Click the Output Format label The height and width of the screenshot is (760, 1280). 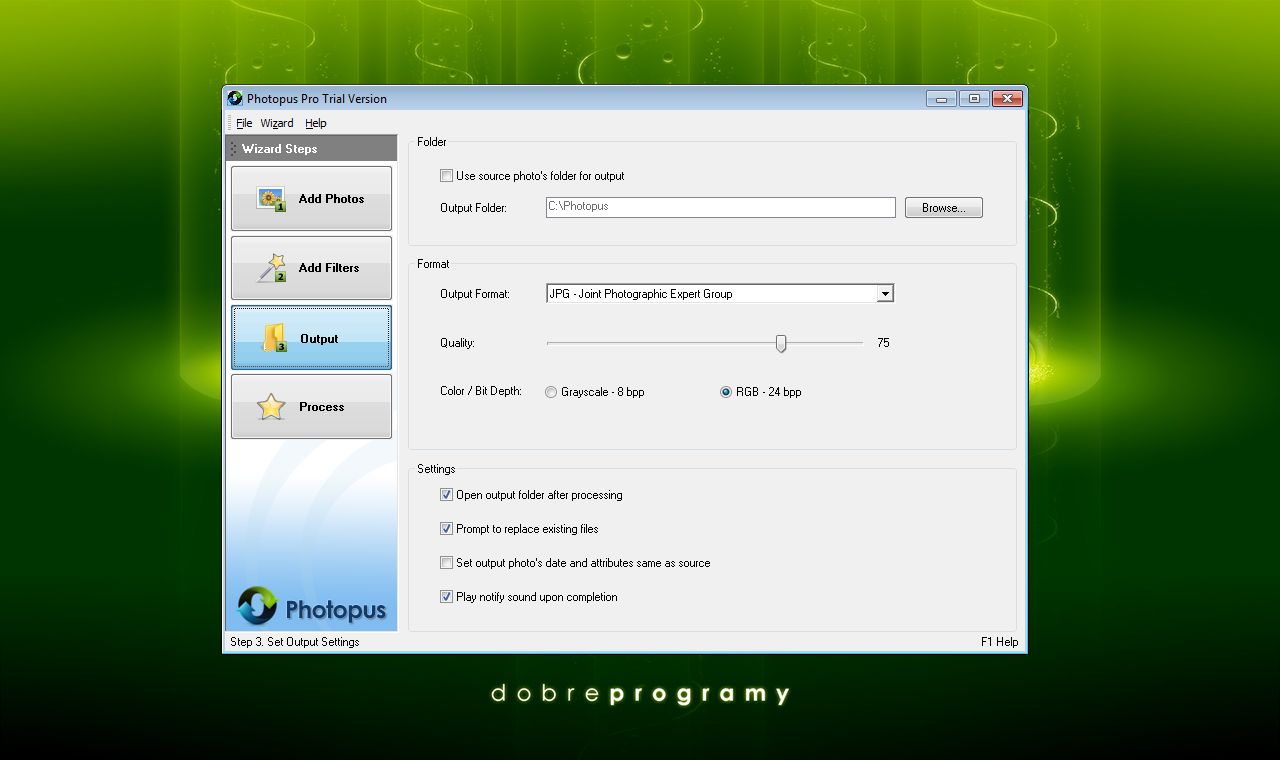coord(475,294)
